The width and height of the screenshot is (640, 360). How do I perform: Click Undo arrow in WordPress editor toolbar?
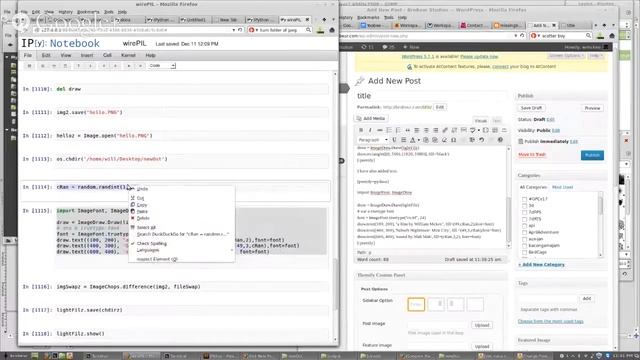point(482,140)
